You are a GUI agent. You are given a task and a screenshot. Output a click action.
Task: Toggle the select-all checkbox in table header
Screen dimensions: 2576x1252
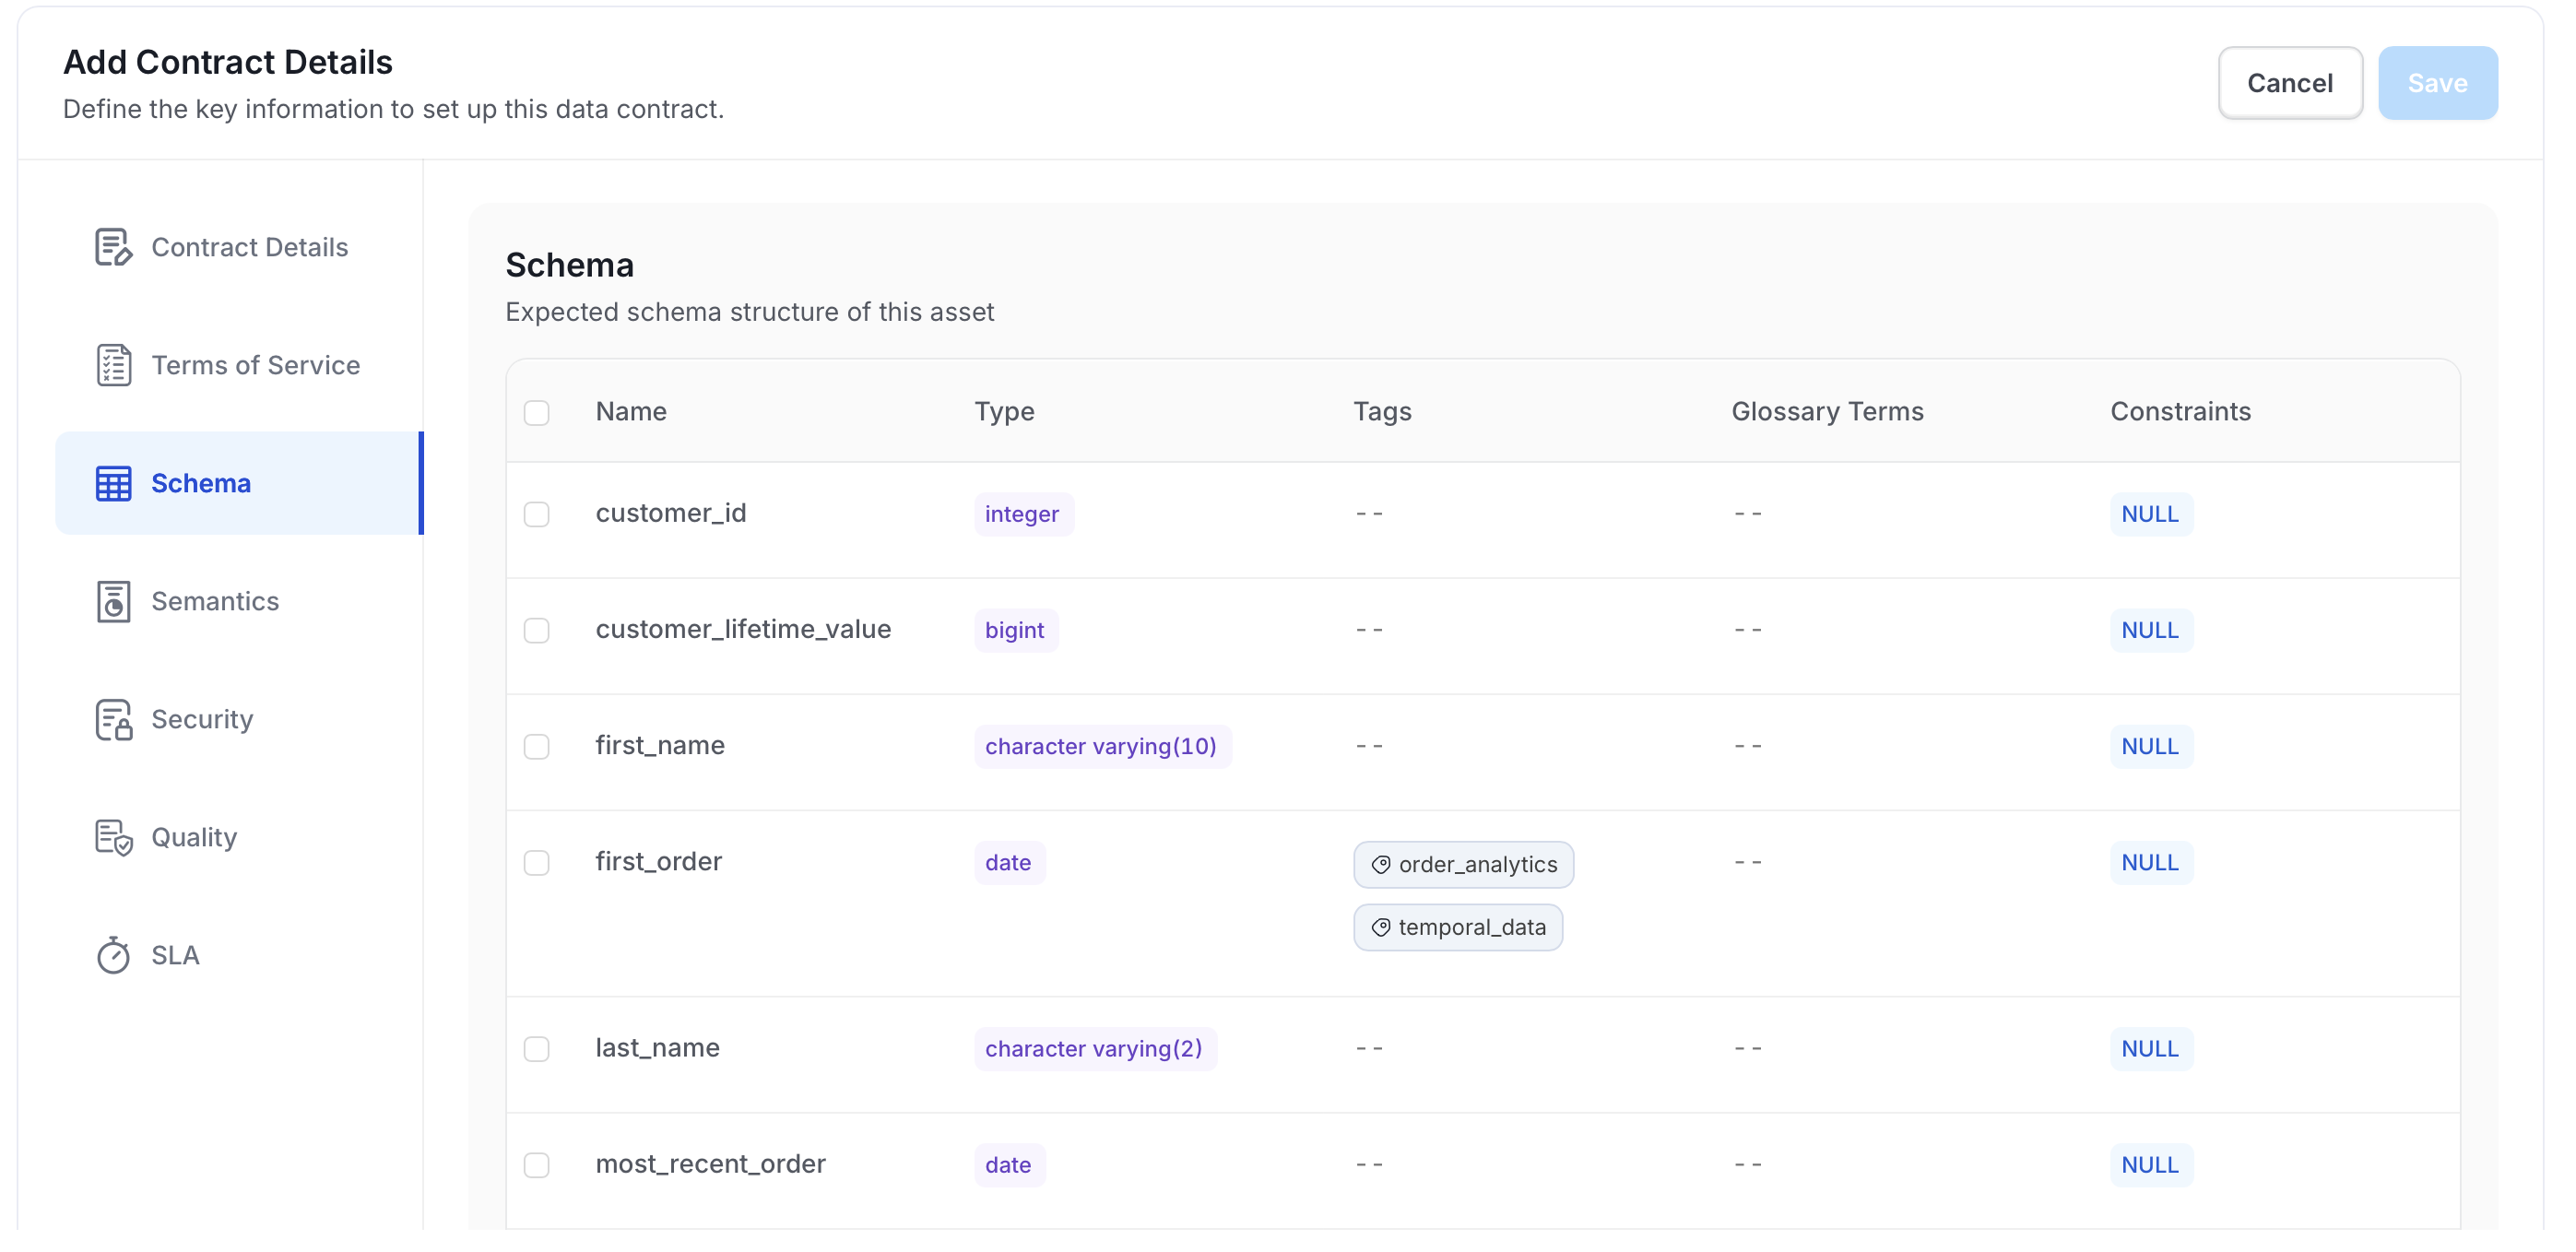pyautogui.click(x=537, y=412)
